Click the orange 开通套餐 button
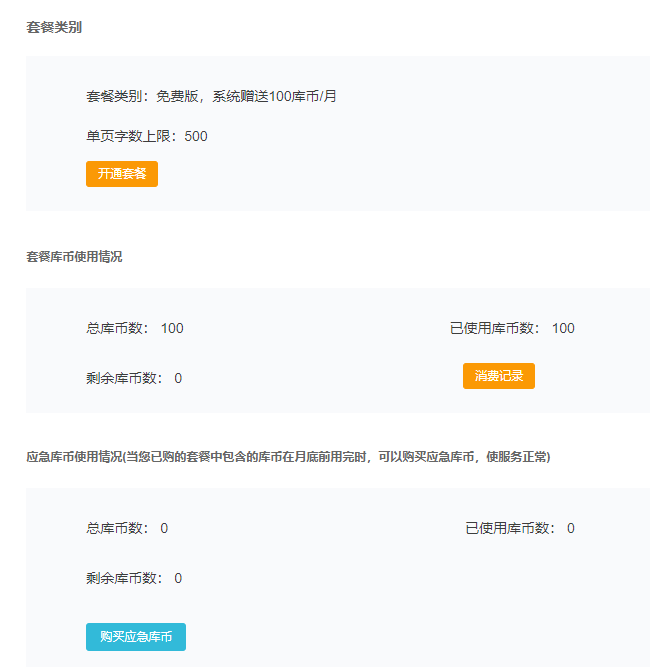This screenshot has width=650, height=667. [x=122, y=174]
